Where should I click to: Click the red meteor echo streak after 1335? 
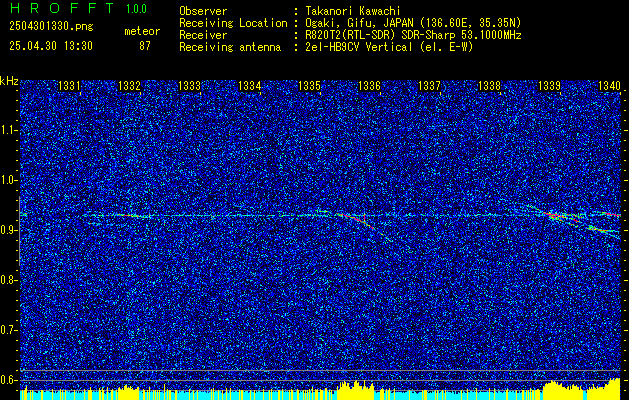[x=358, y=221]
